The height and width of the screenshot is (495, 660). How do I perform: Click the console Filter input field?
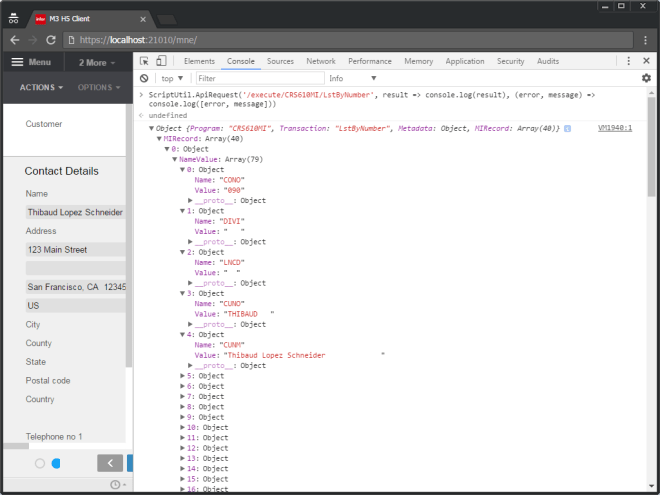[x=259, y=78]
